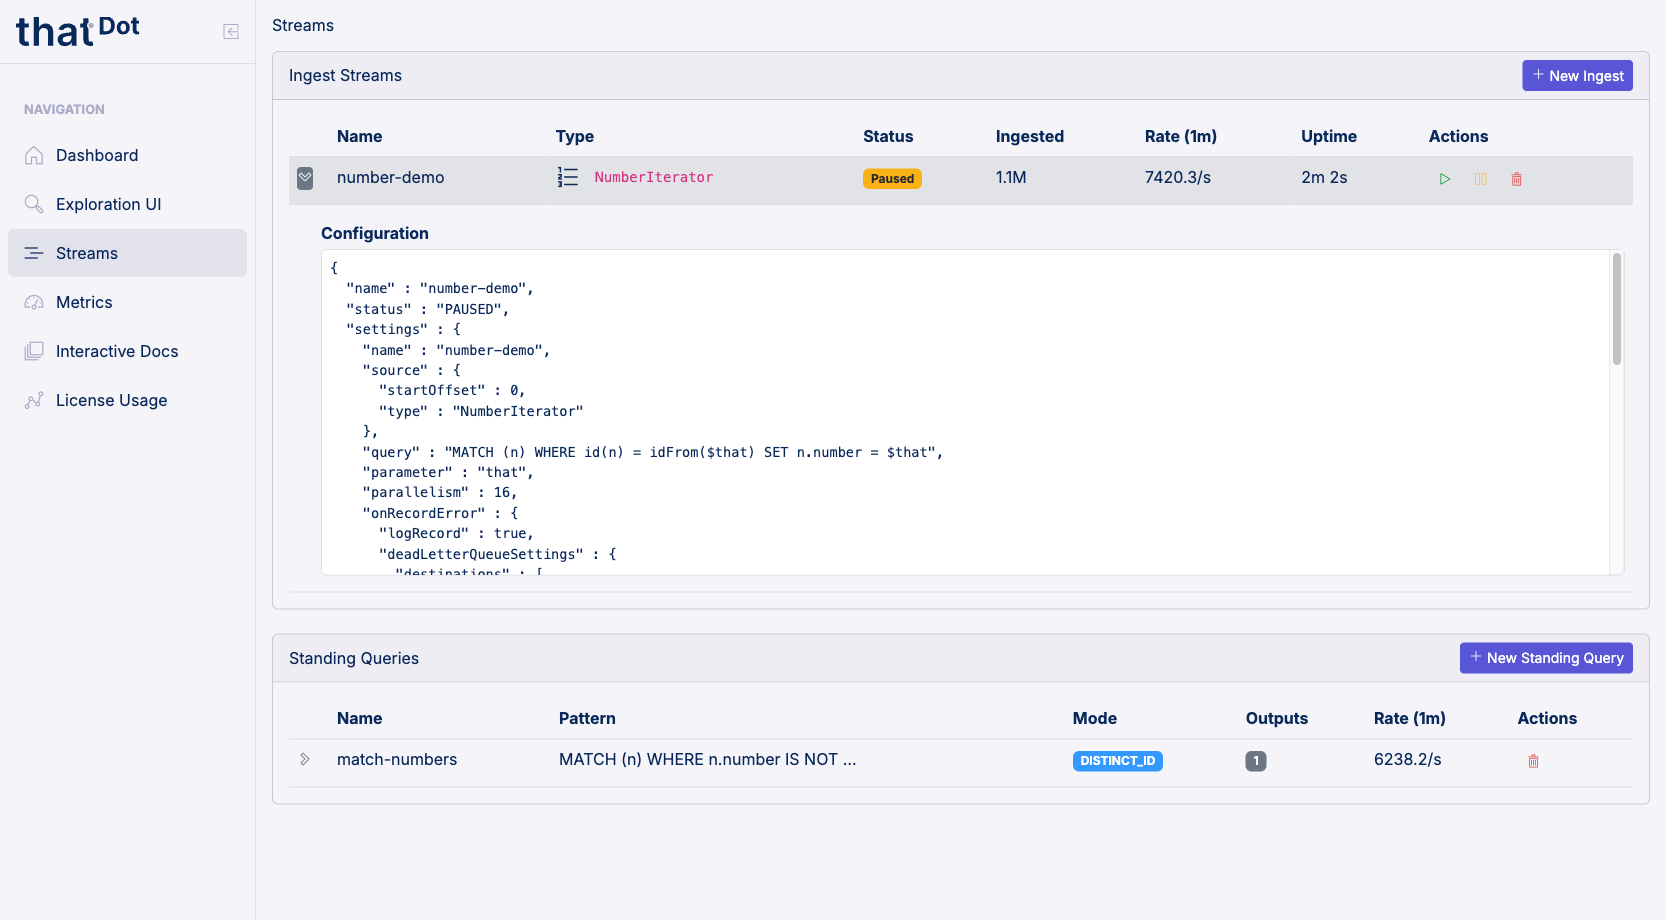Click the DISTINCT_ID mode badge
Image resolution: width=1666 pixels, height=920 pixels.
1118,761
